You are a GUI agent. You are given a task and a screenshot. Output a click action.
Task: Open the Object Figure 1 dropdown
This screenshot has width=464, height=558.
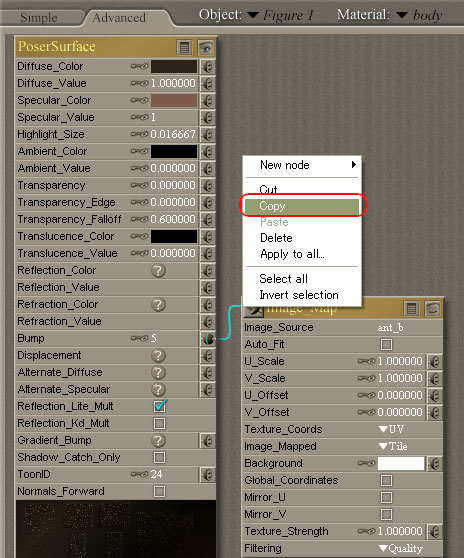click(x=281, y=15)
